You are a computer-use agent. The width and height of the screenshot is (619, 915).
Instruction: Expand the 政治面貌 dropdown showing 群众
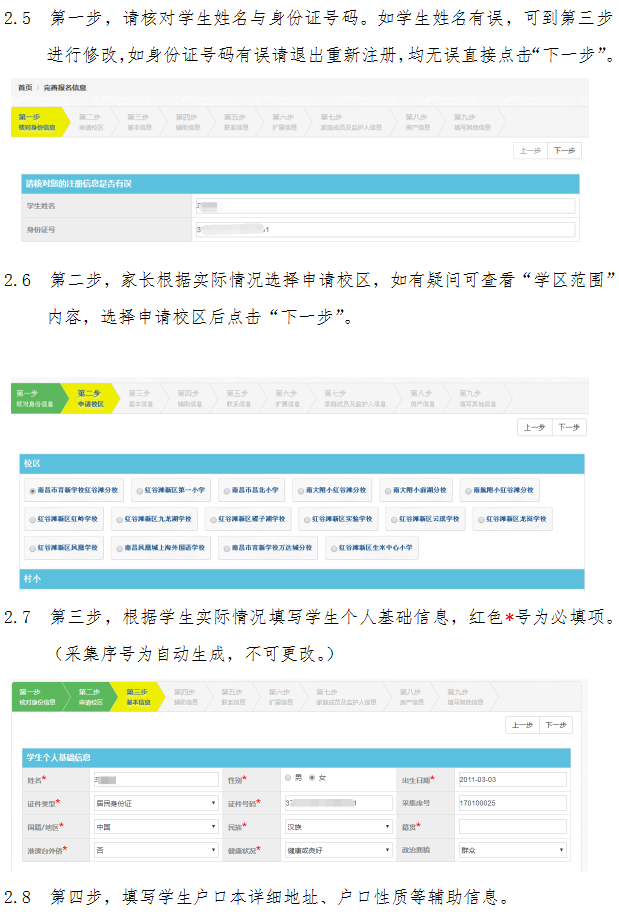pos(512,850)
